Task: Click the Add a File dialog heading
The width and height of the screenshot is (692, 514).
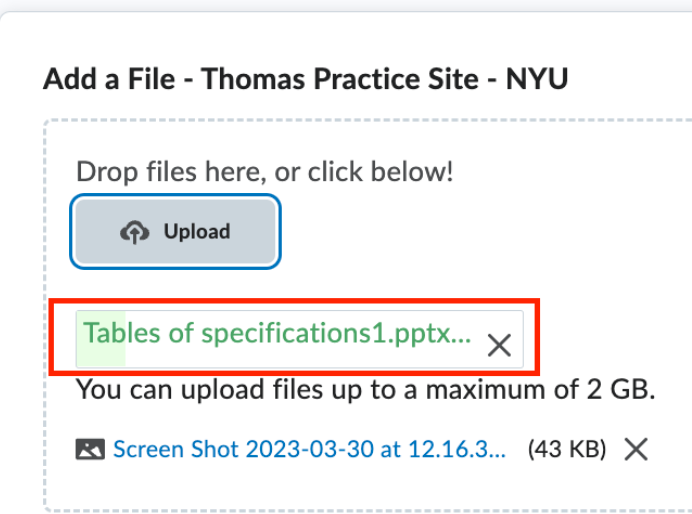Action: [305, 79]
